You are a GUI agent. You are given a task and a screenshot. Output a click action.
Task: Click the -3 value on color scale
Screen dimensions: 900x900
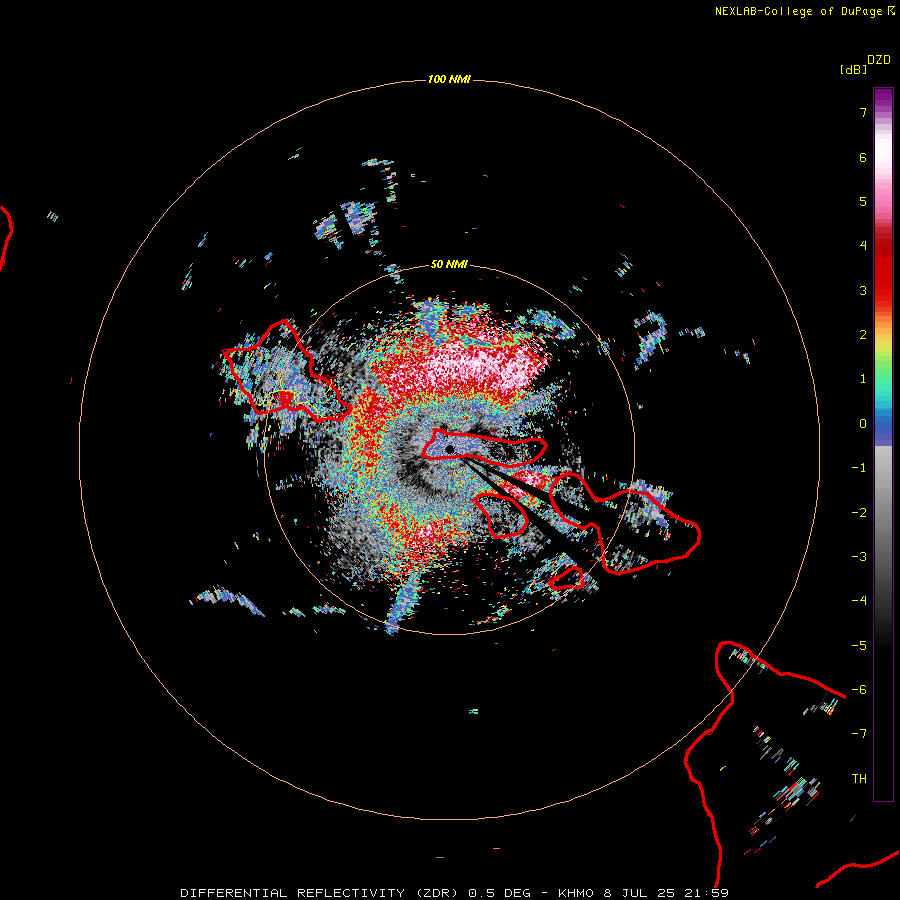click(859, 557)
